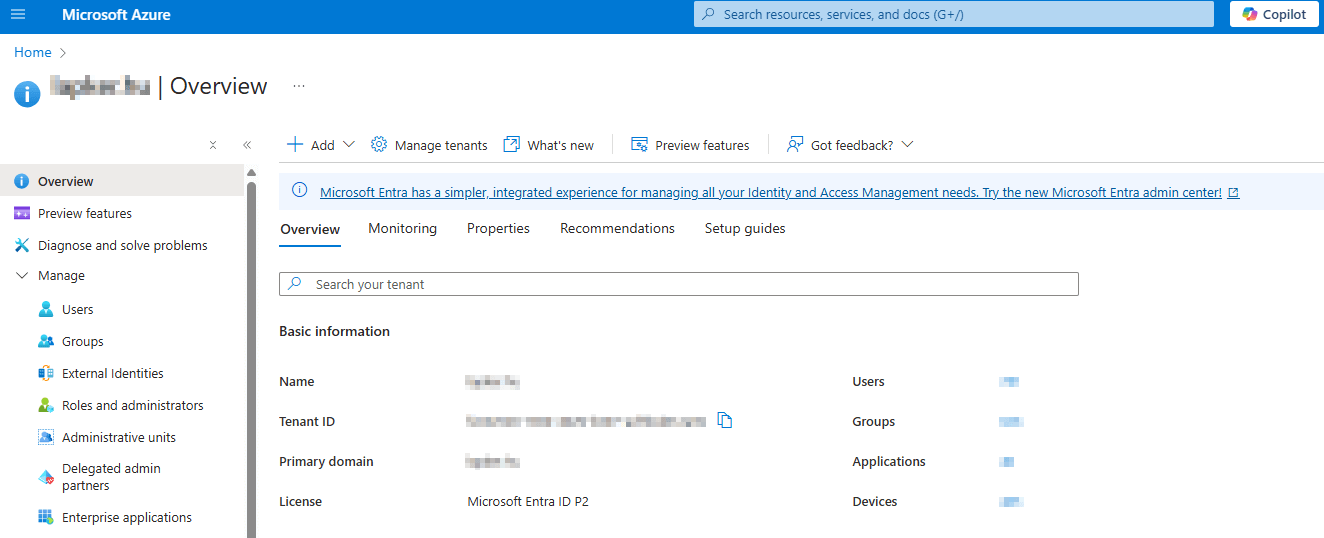The image size is (1324, 538).
Task: Open Manage tenants
Action: point(429,145)
